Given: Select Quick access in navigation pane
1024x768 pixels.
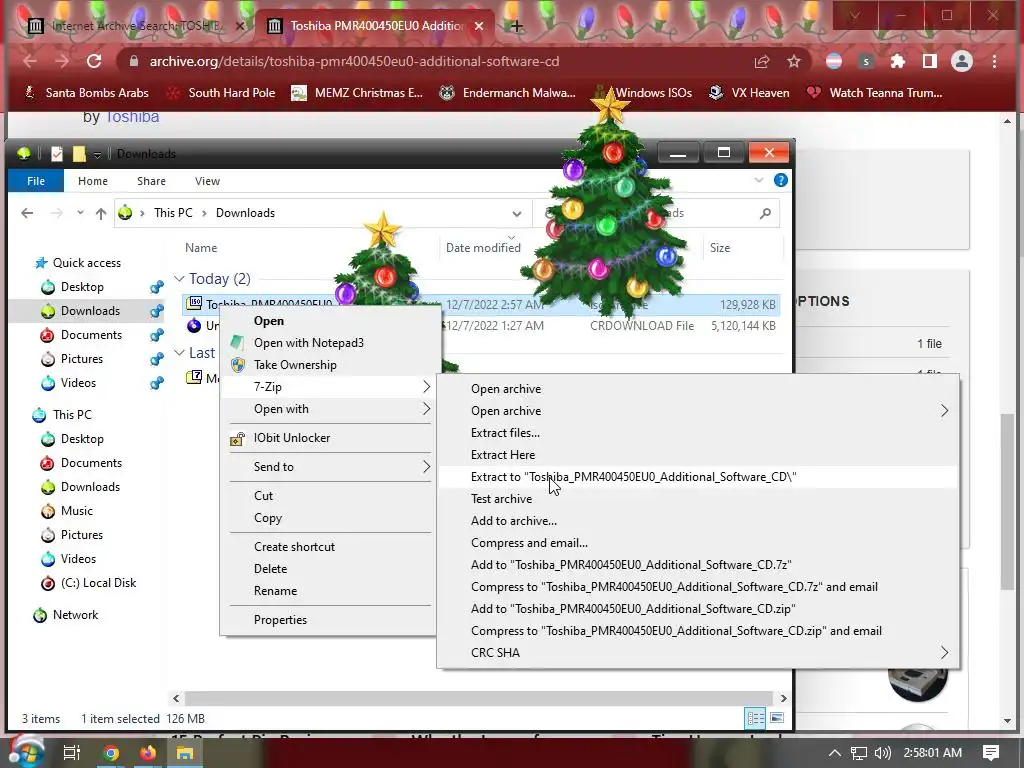Looking at the screenshot, I should [x=86, y=263].
